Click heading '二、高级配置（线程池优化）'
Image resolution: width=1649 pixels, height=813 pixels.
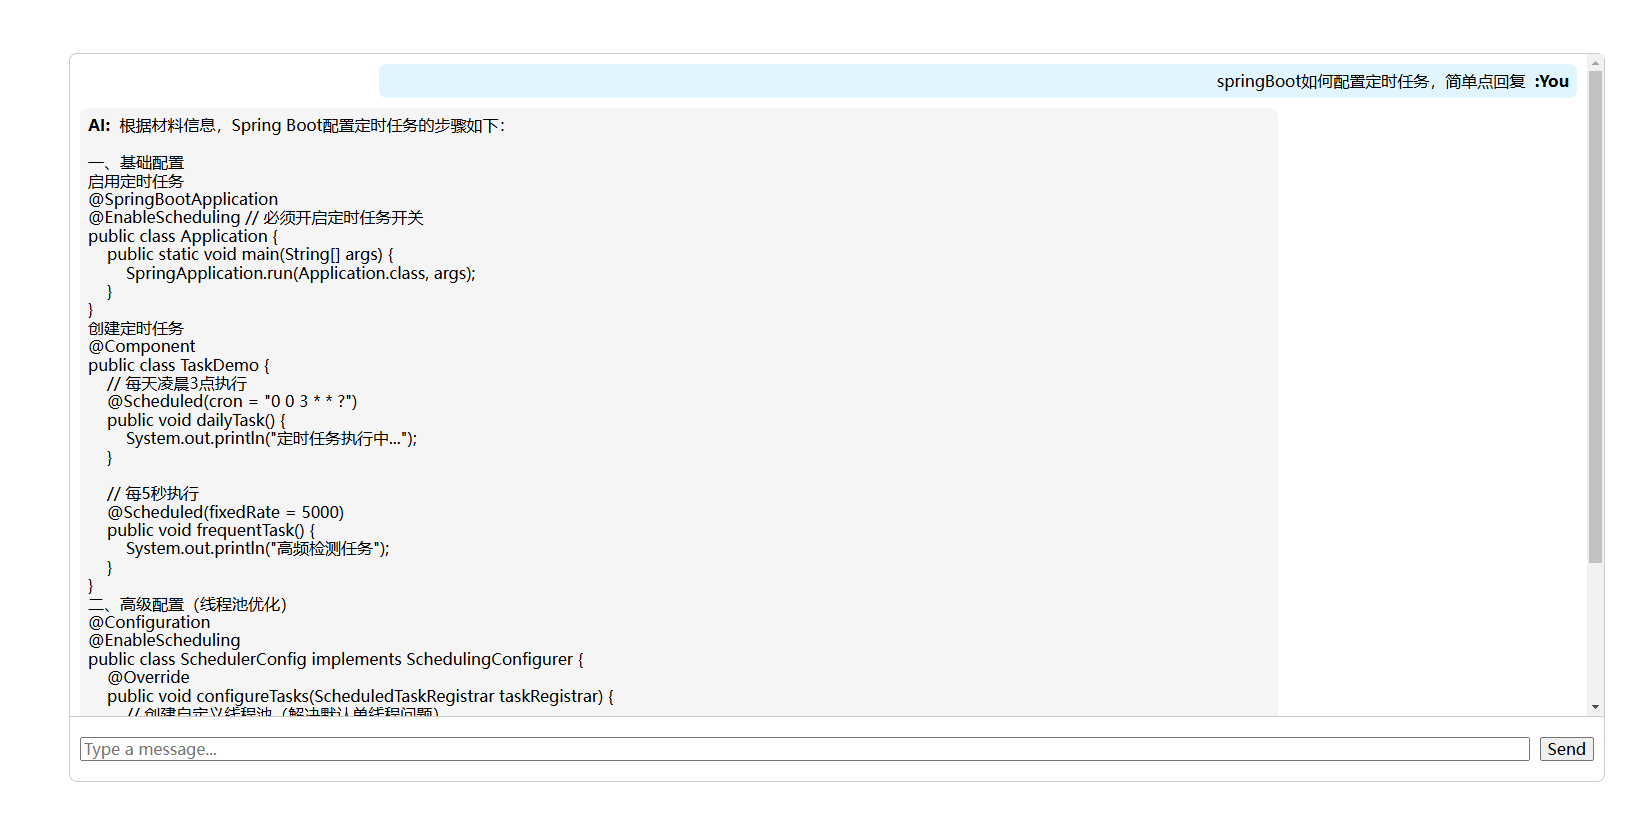coord(187,604)
